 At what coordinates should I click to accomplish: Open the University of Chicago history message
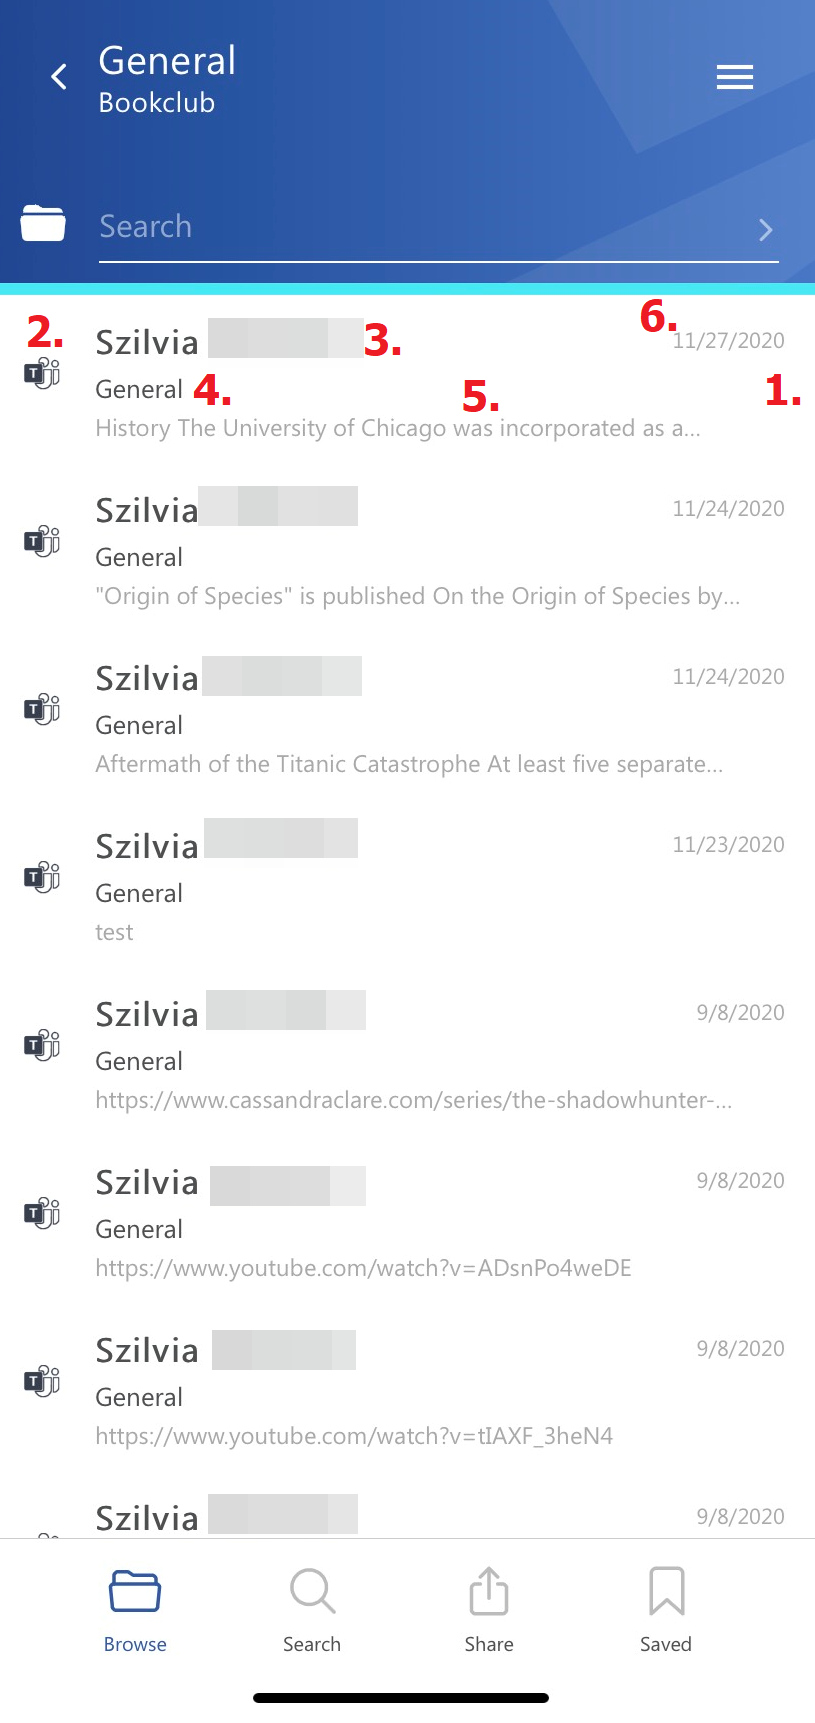click(x=397, y=428)
